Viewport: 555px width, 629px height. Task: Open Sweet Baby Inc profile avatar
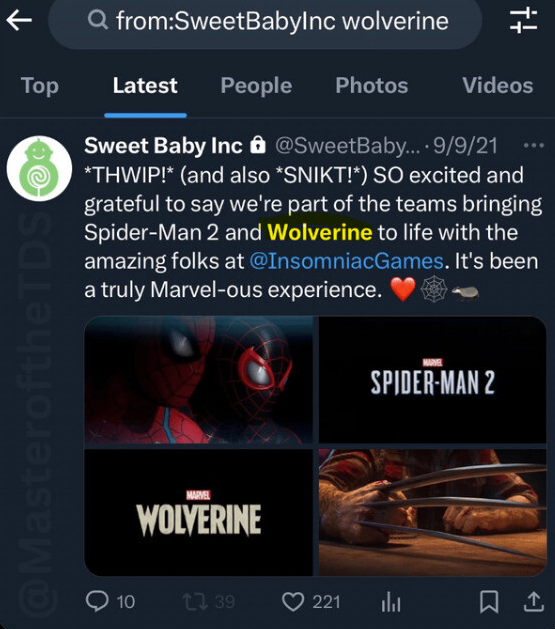coord(39,168)
